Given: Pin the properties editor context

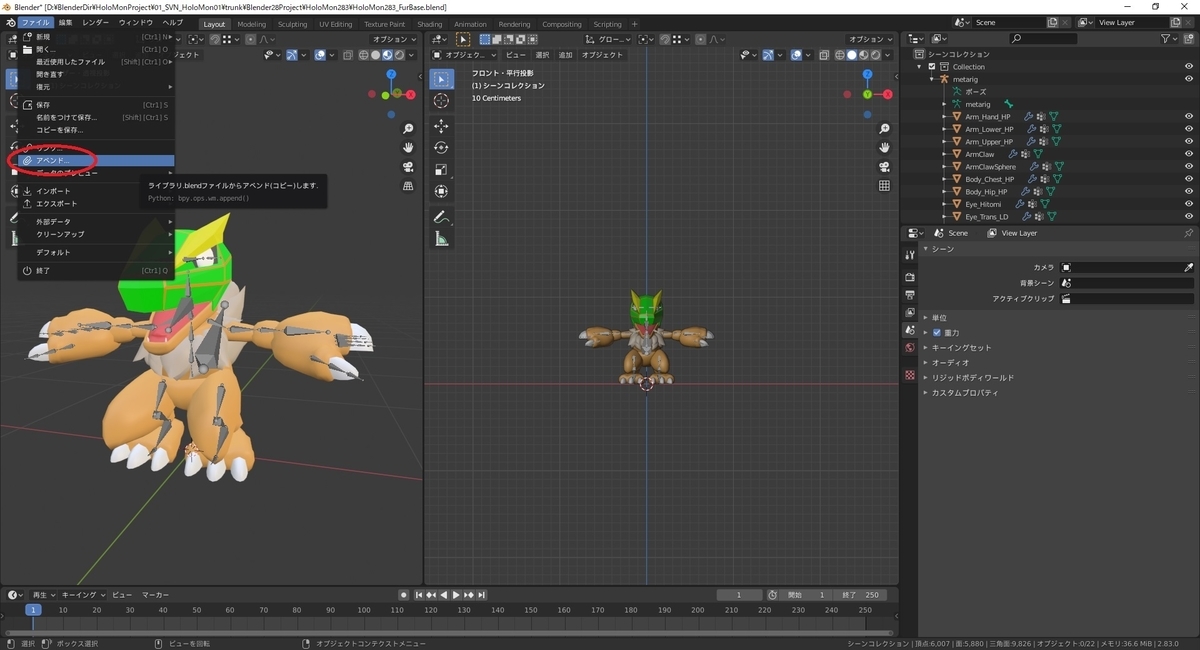Looking at the screenshot, I should click(1188, 233).
